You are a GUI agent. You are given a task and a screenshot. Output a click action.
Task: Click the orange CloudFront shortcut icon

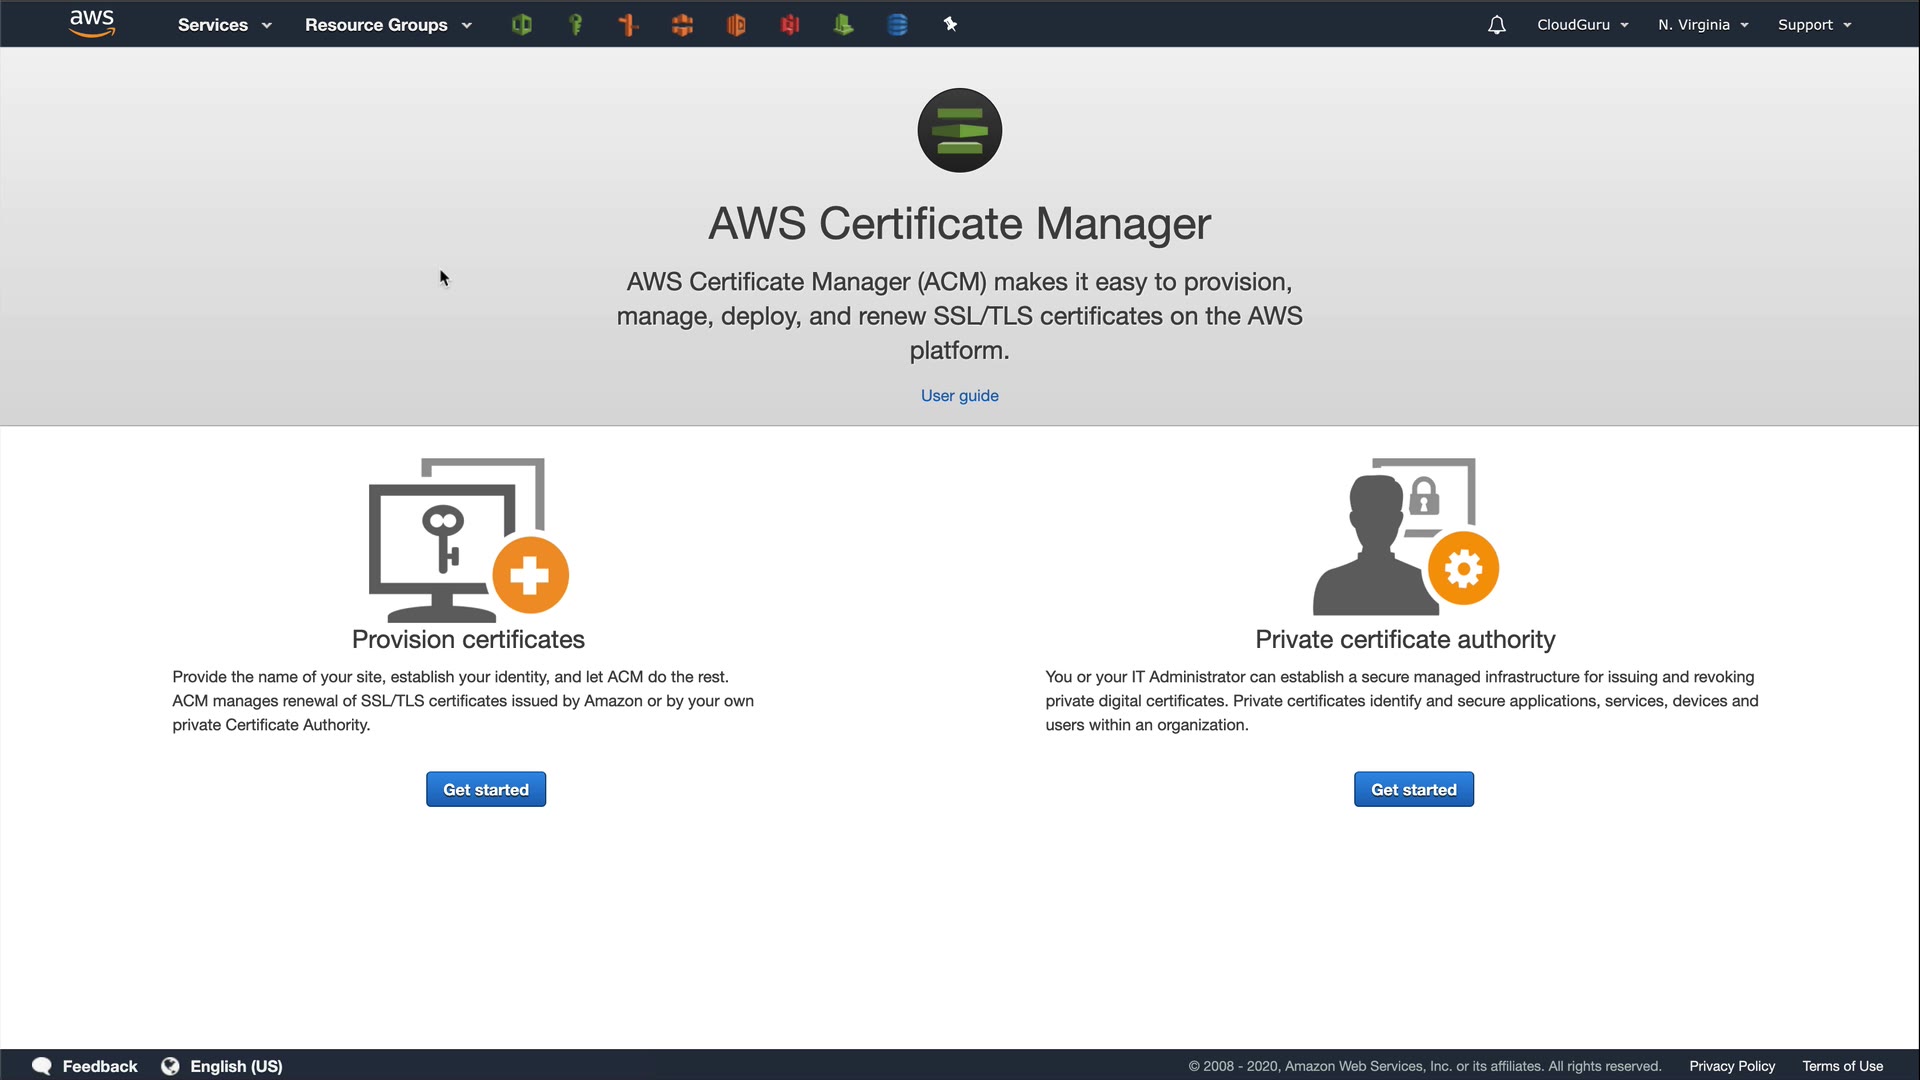pyautogui.click(x=682, y=25)
